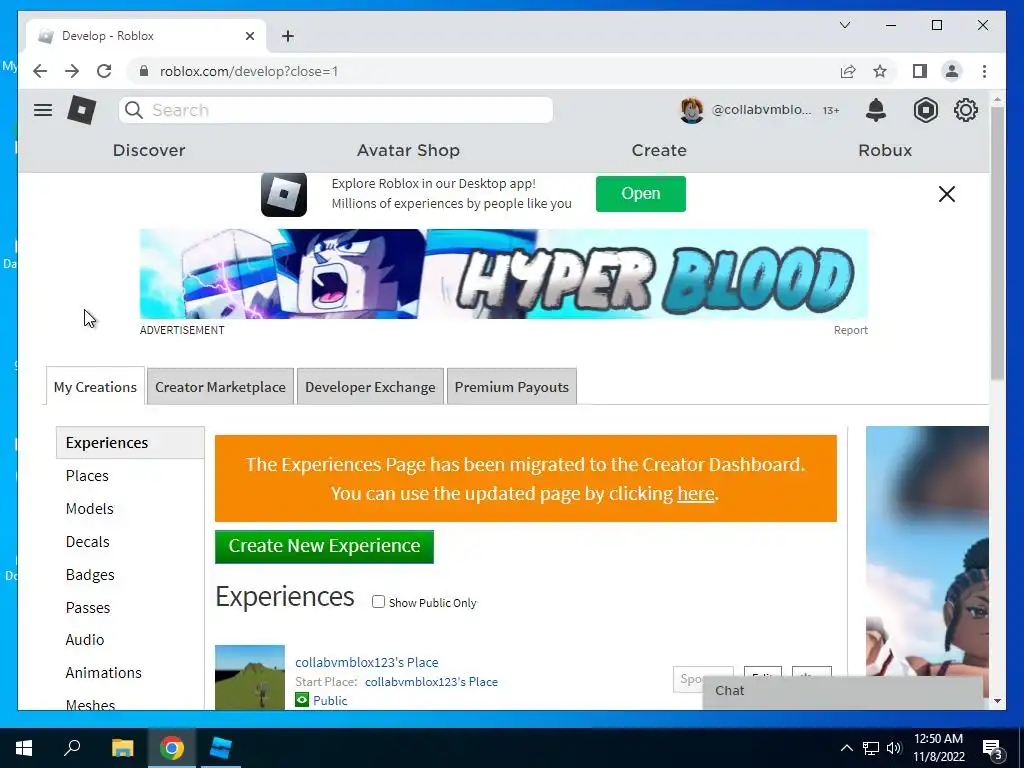Open the Chat panel bar
Viewport: 1024px width, 768px height.
click(x=842, y=691)
